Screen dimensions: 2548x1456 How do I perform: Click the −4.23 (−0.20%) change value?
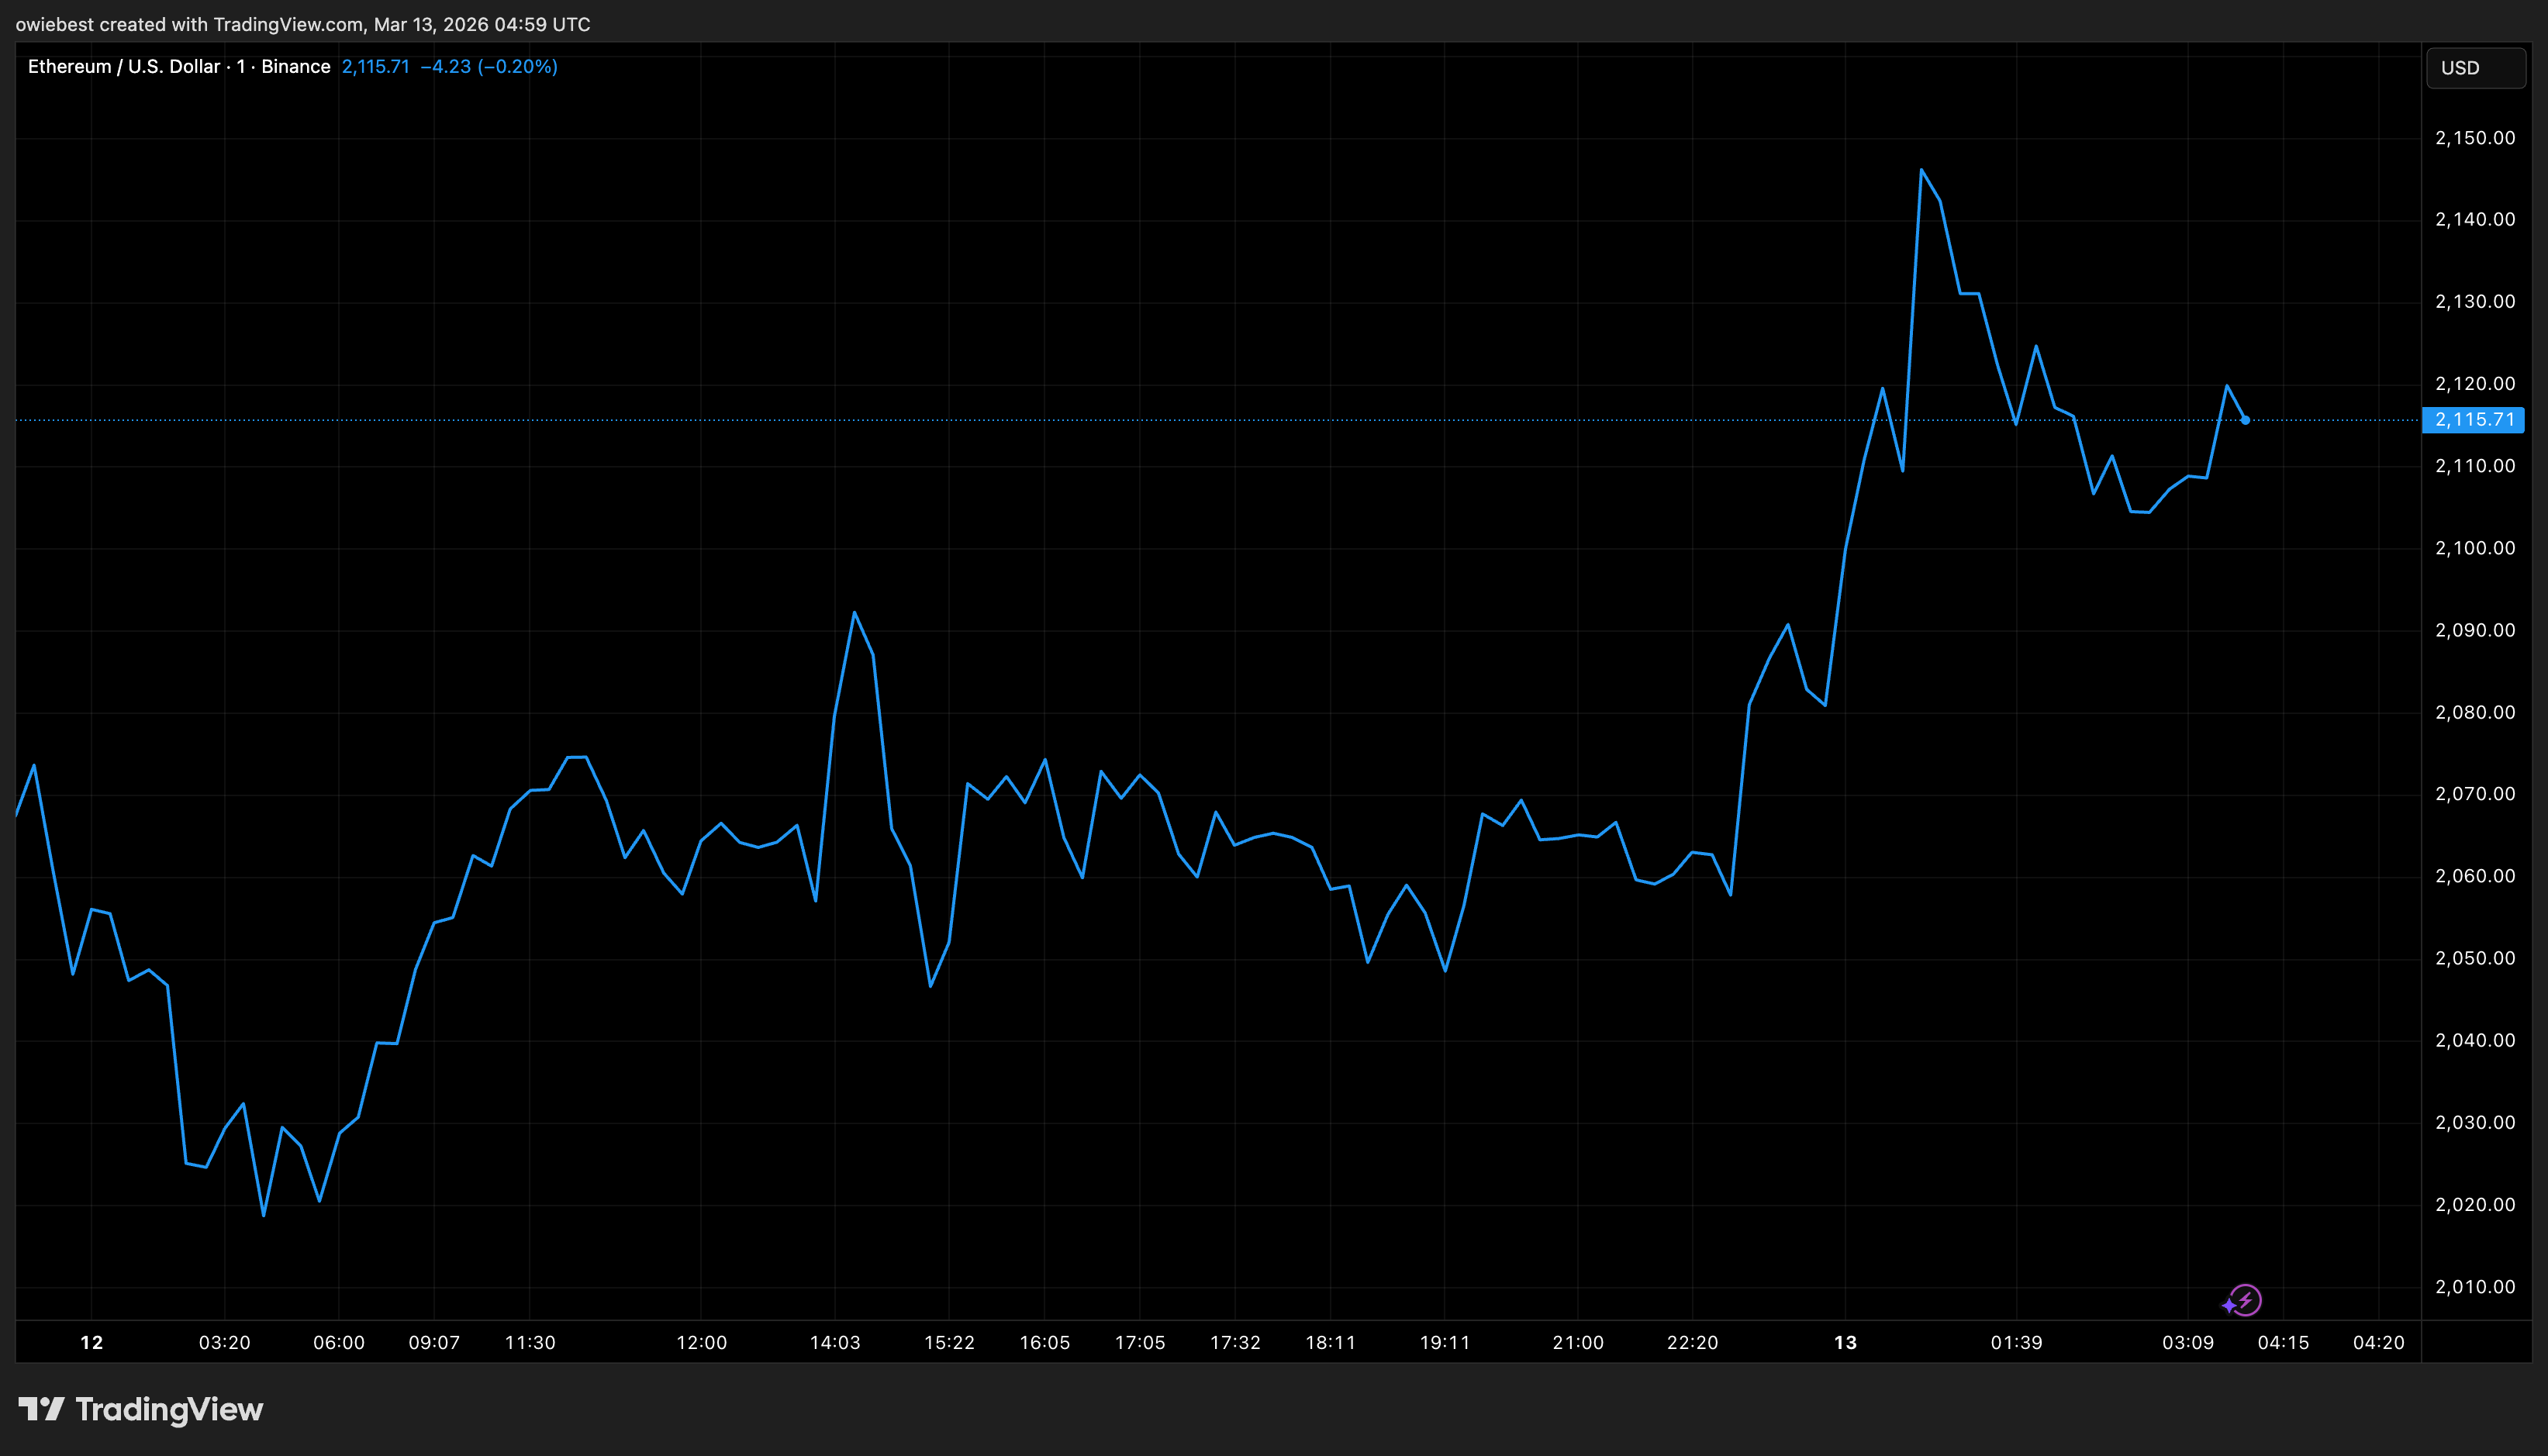[489, 66]
